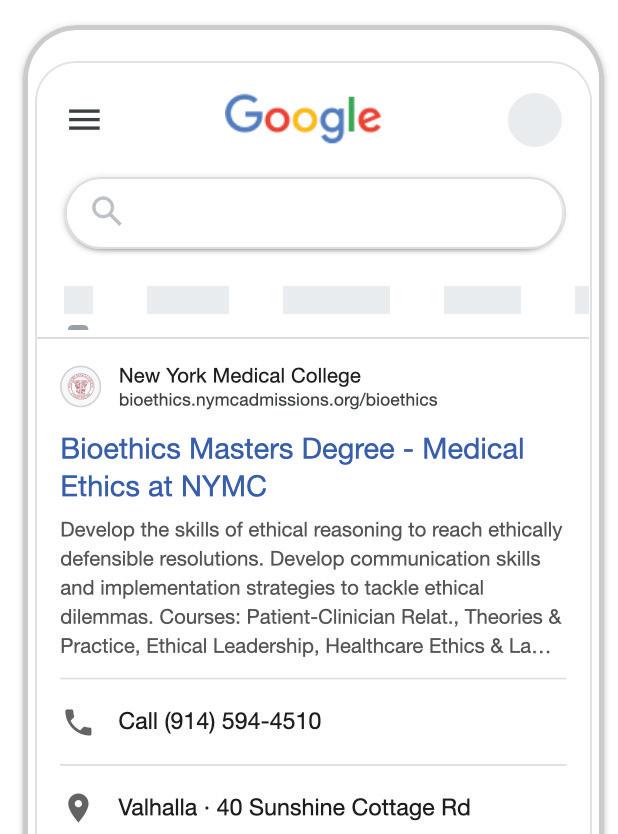
Task: Tap the location pin icon
Action: click(x=78, y=808)
